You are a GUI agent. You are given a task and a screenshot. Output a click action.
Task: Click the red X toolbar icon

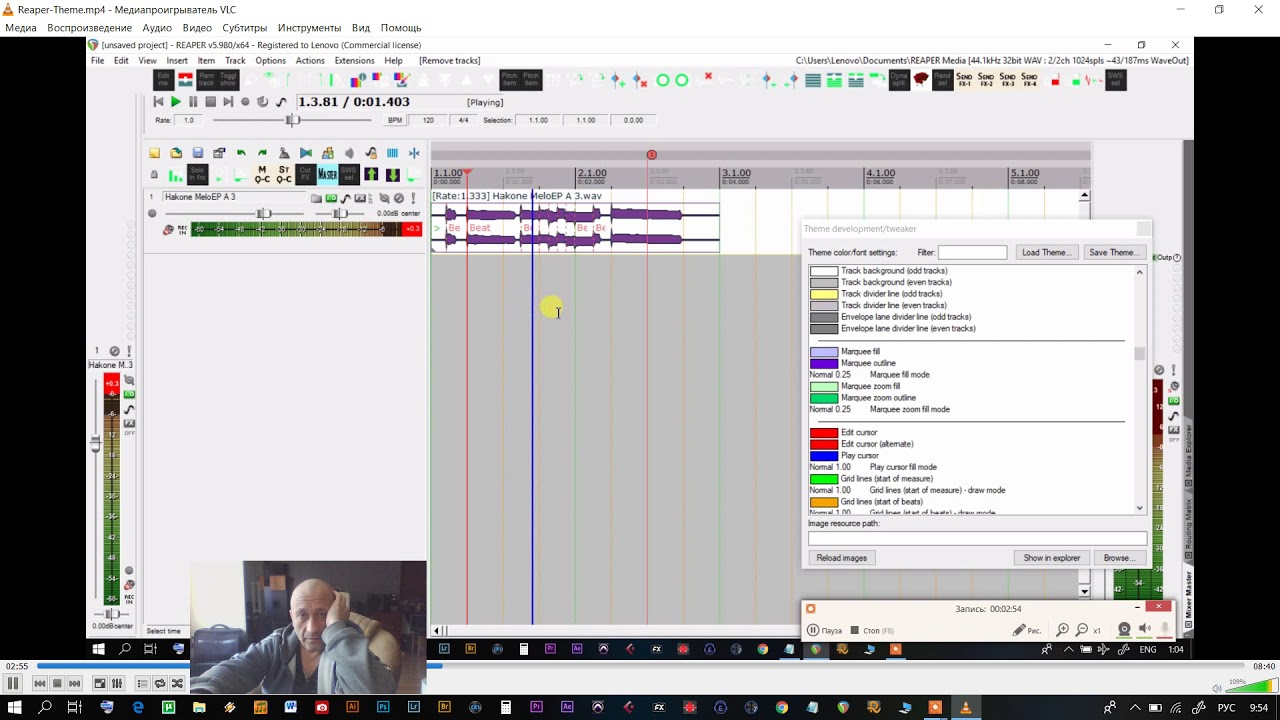tap(708, 77)
